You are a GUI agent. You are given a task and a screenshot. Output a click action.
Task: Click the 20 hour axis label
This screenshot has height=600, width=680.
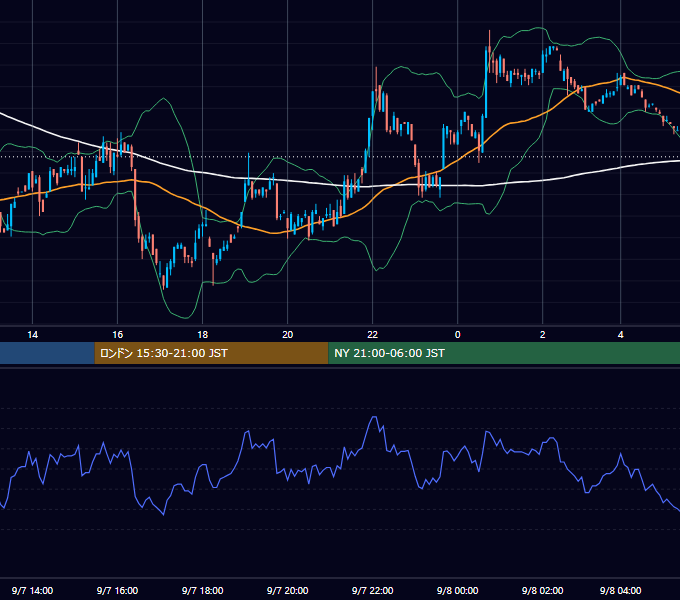(x=288, y=335)
